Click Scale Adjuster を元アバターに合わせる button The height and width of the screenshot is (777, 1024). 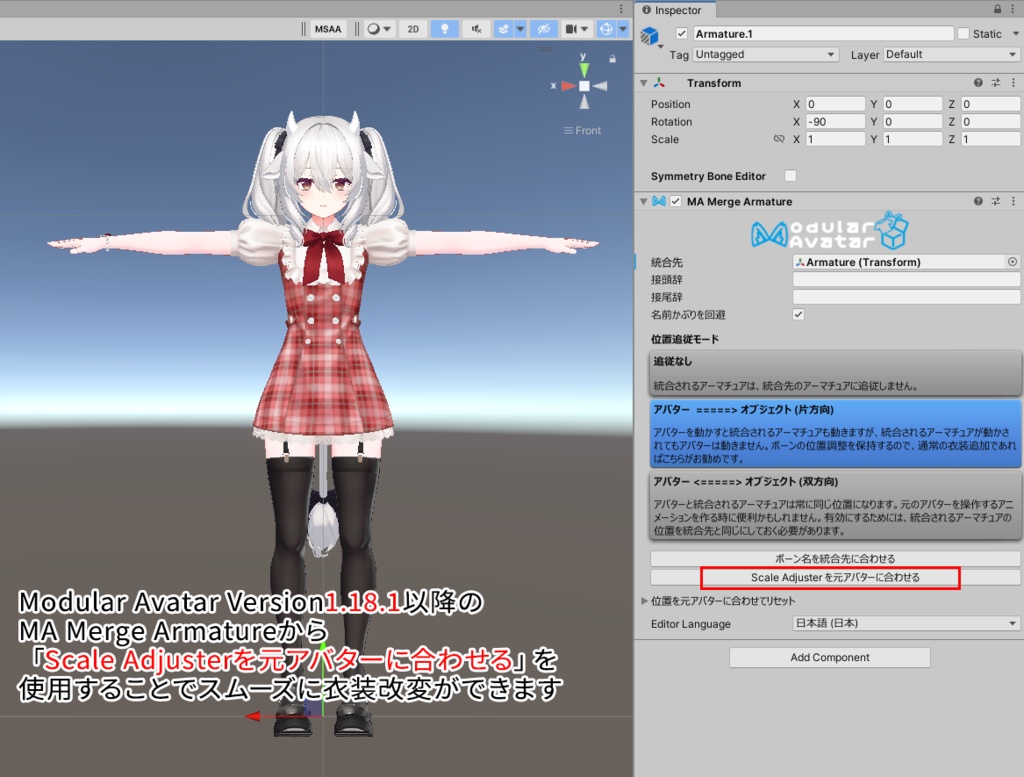click(835, 578)
